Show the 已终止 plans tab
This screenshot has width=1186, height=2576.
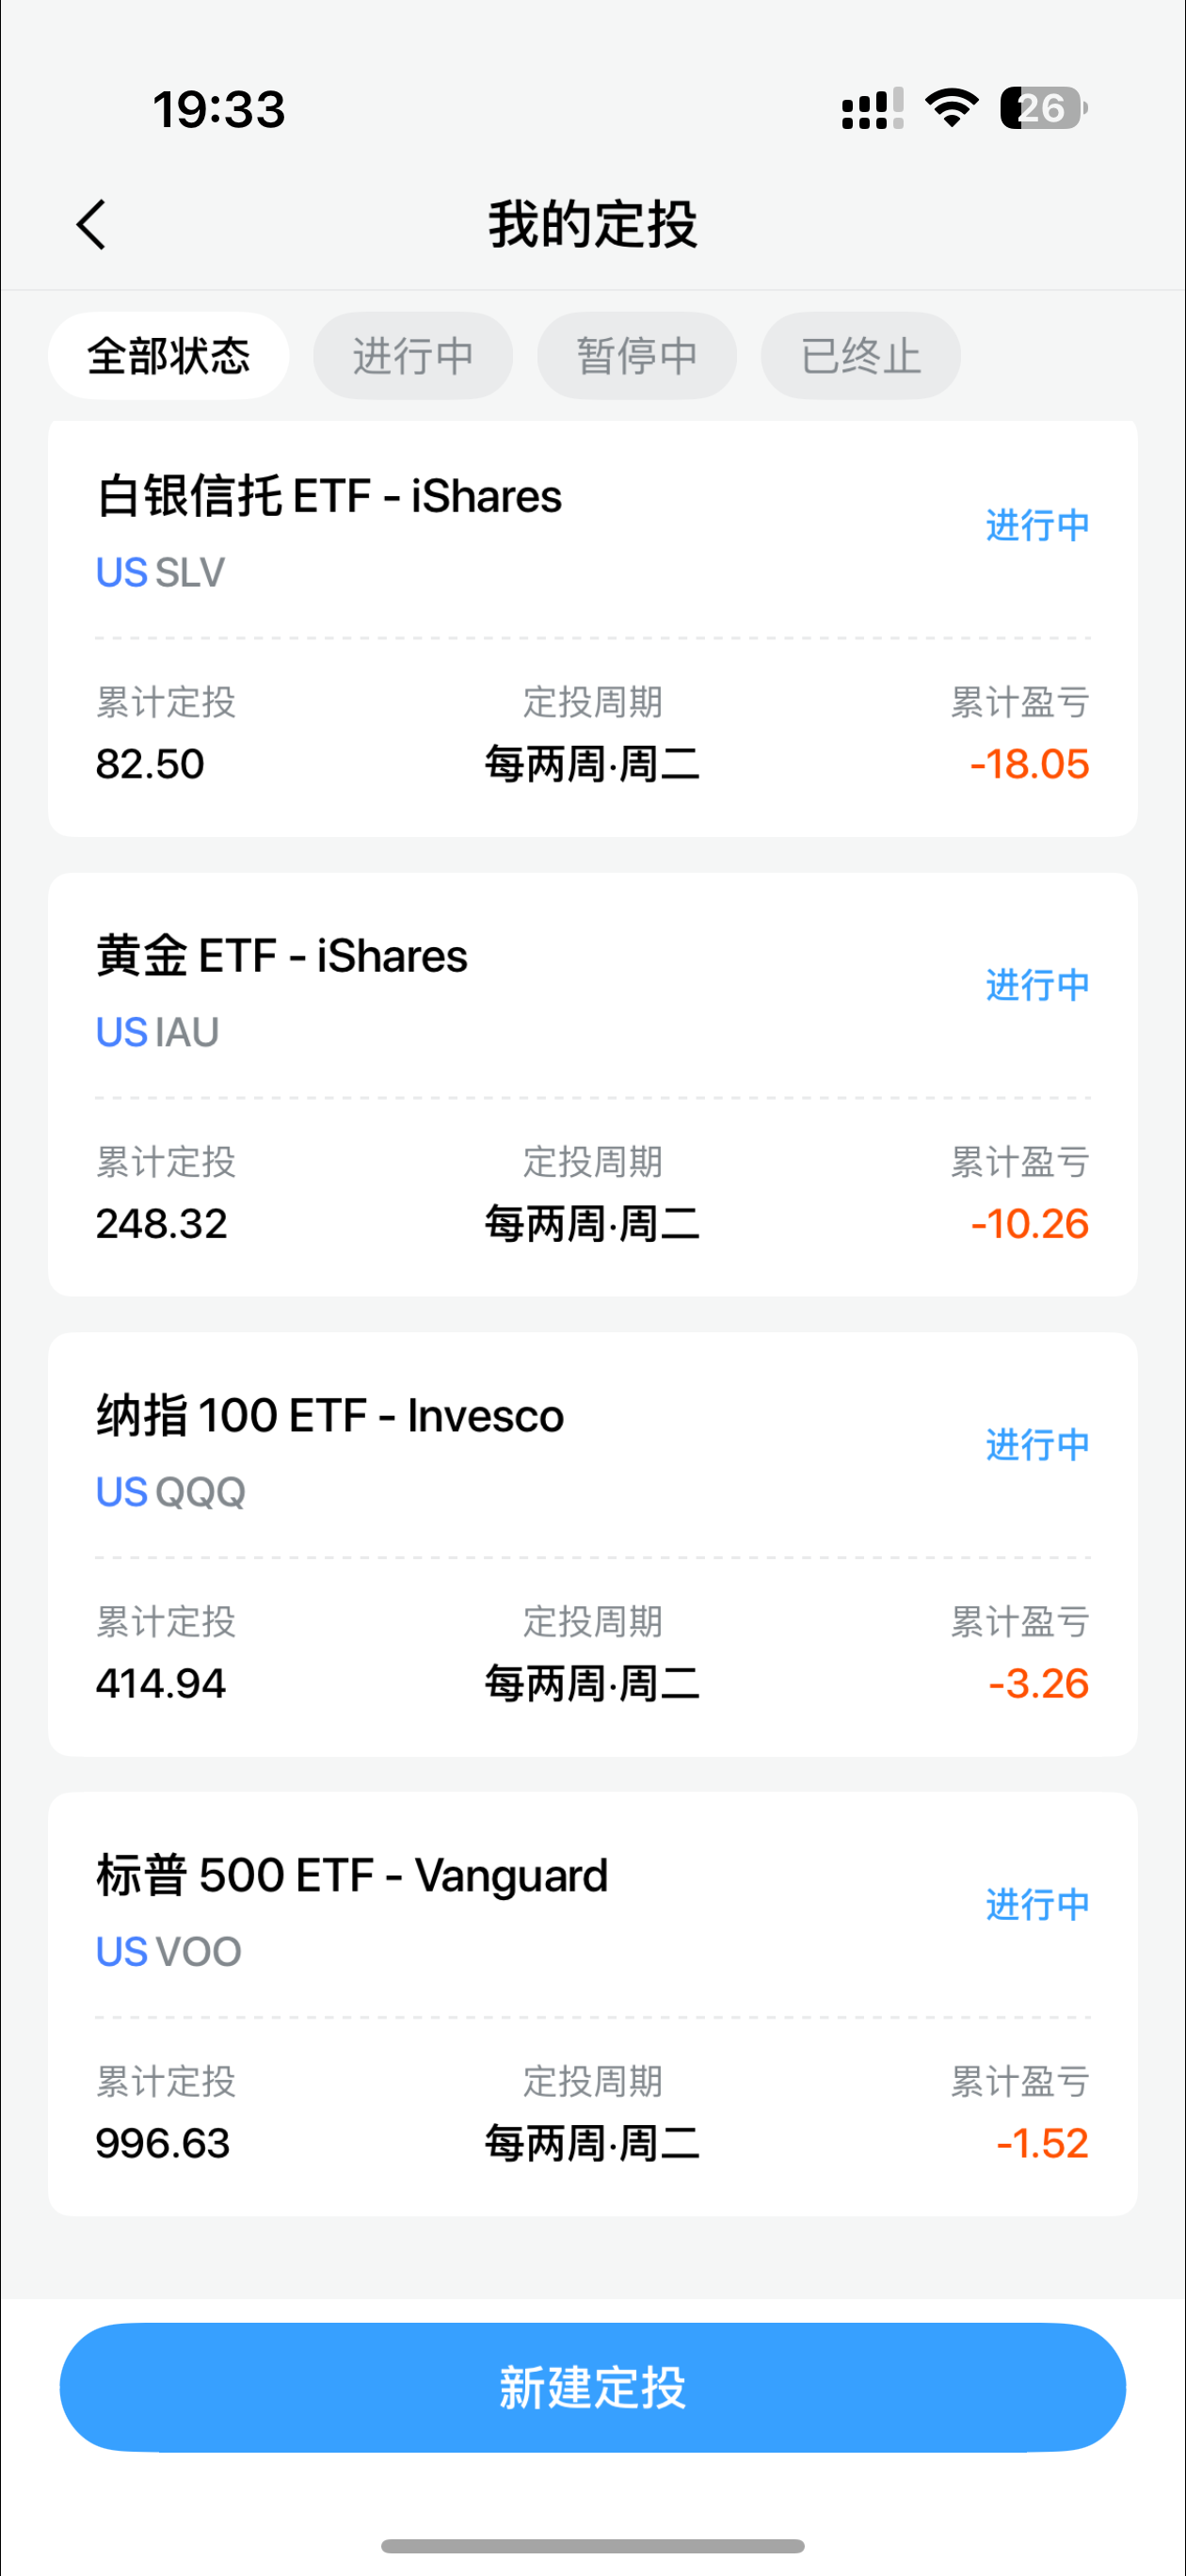point(861,356)
